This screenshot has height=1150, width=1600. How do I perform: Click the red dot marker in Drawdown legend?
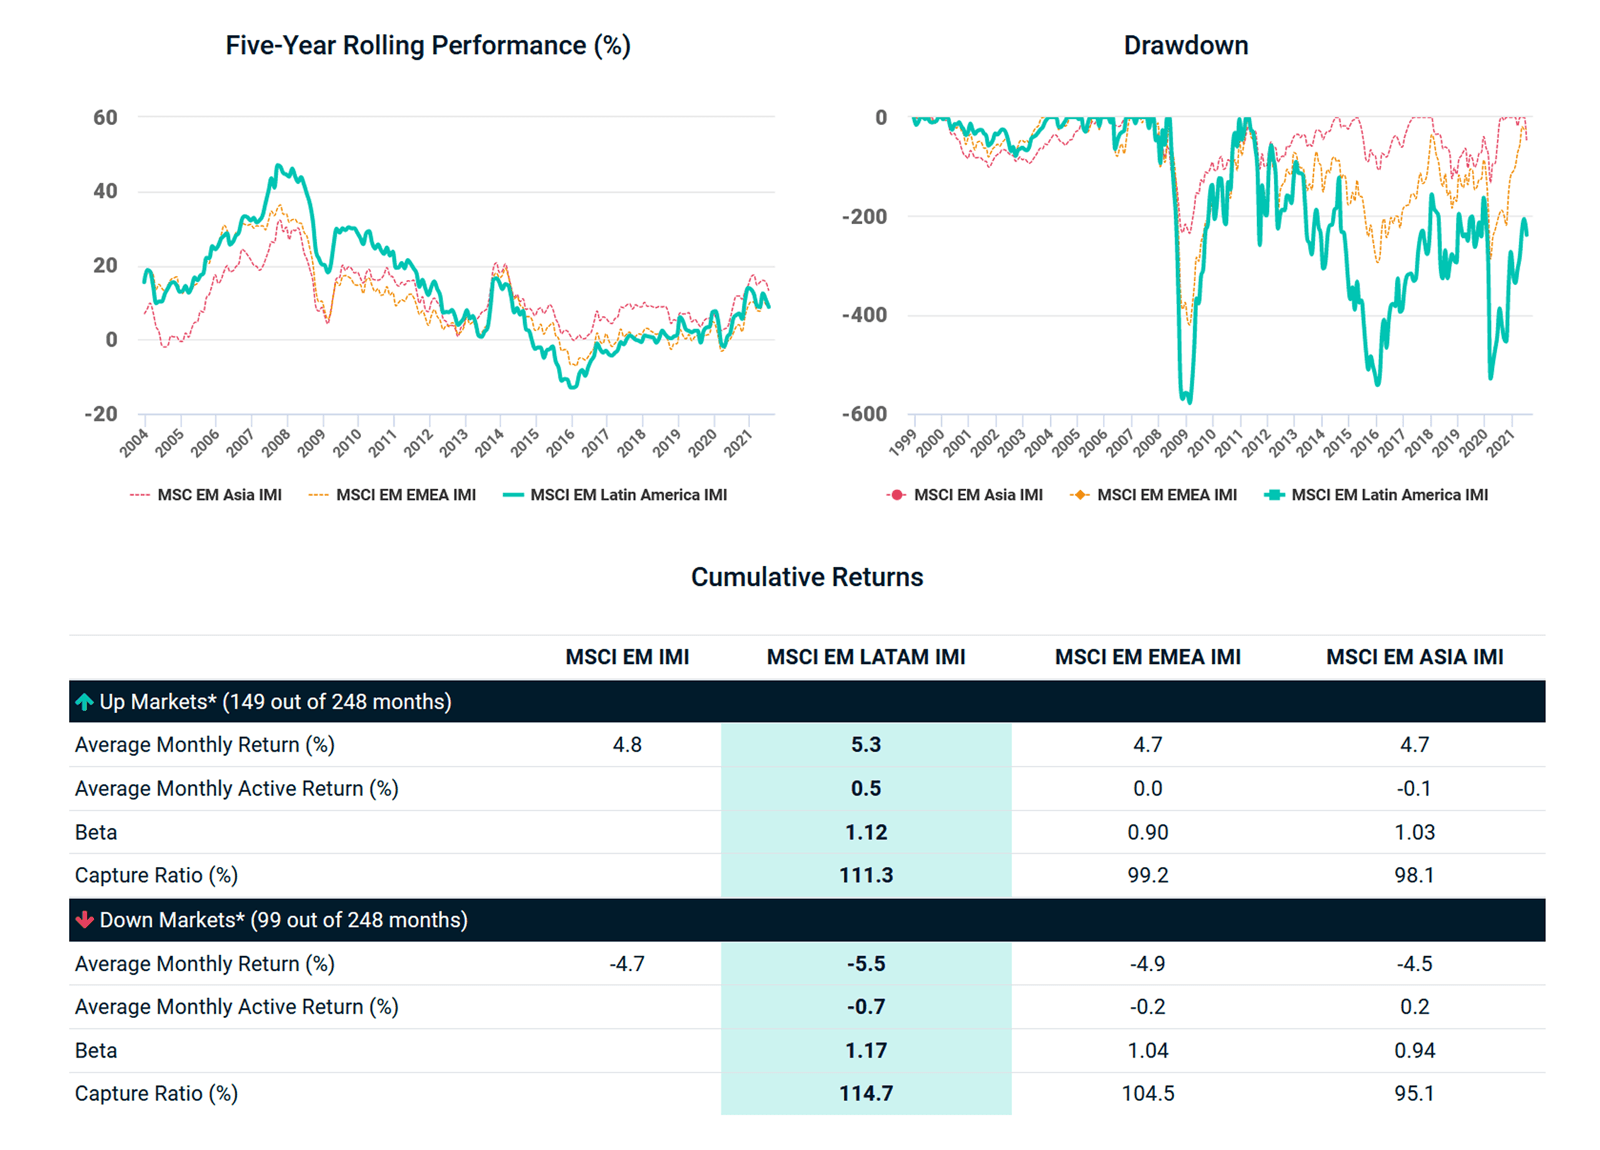click(x=896, y=495)
